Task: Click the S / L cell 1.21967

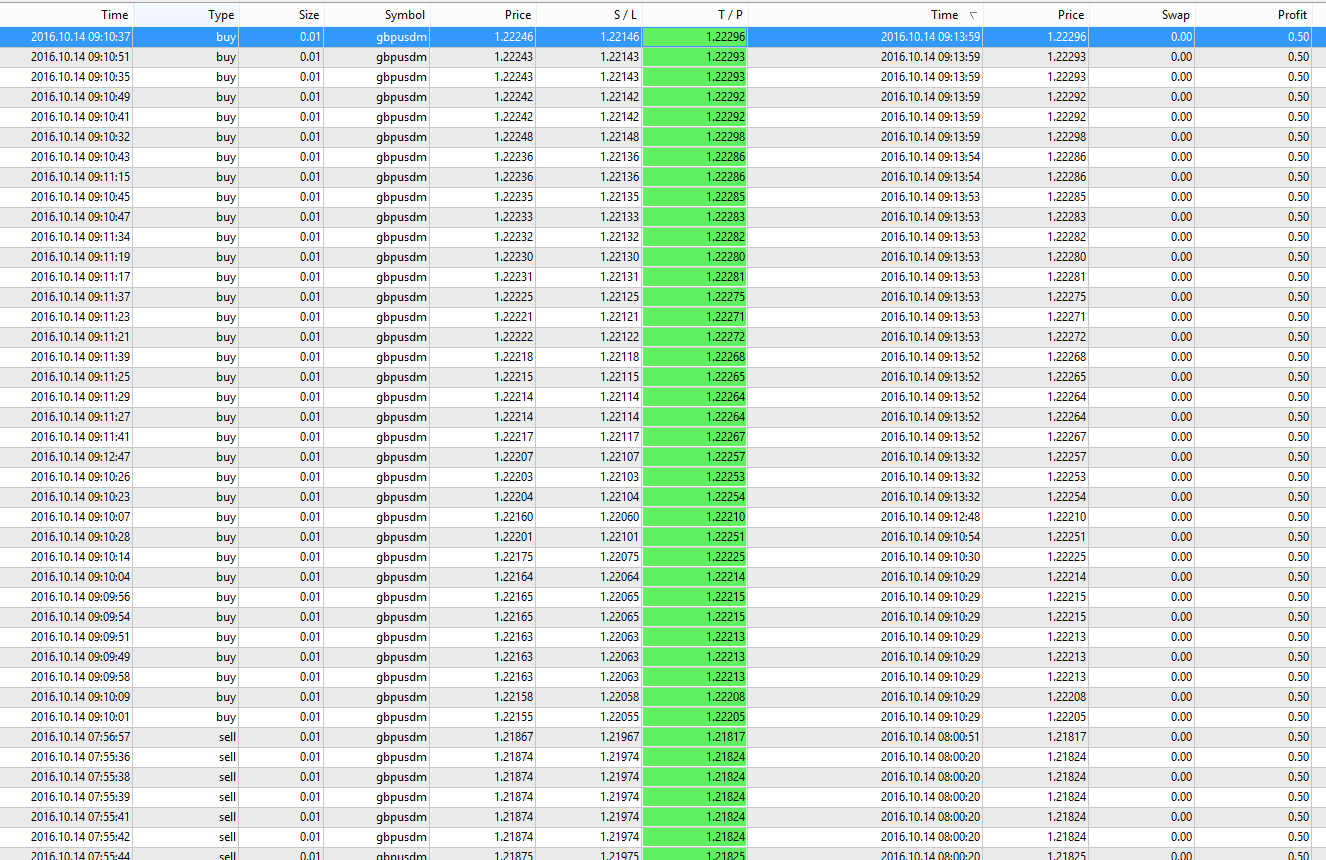Action: [x=619, y=737]
